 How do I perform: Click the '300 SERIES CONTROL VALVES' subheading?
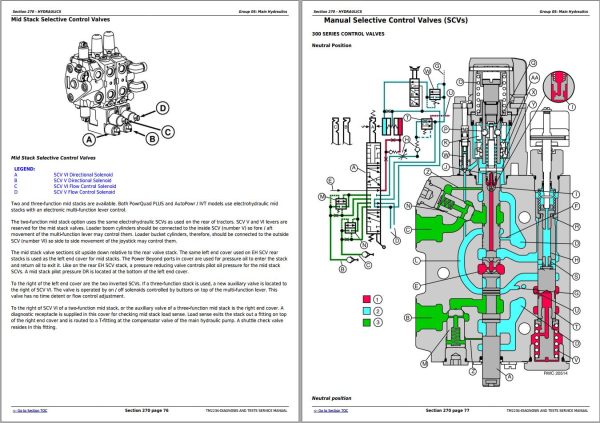tap(348, 34)
